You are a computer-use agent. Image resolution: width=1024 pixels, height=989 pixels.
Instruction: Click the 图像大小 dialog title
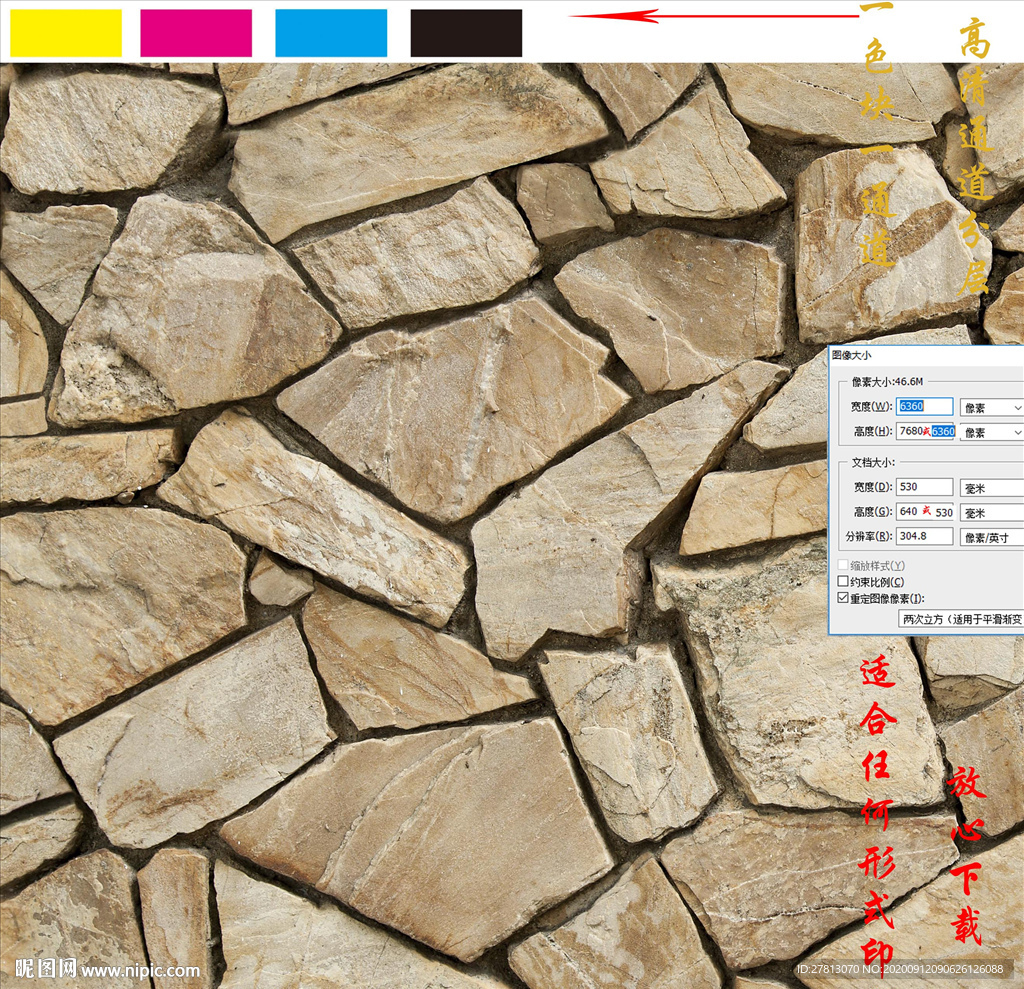[x=851, y=355]
